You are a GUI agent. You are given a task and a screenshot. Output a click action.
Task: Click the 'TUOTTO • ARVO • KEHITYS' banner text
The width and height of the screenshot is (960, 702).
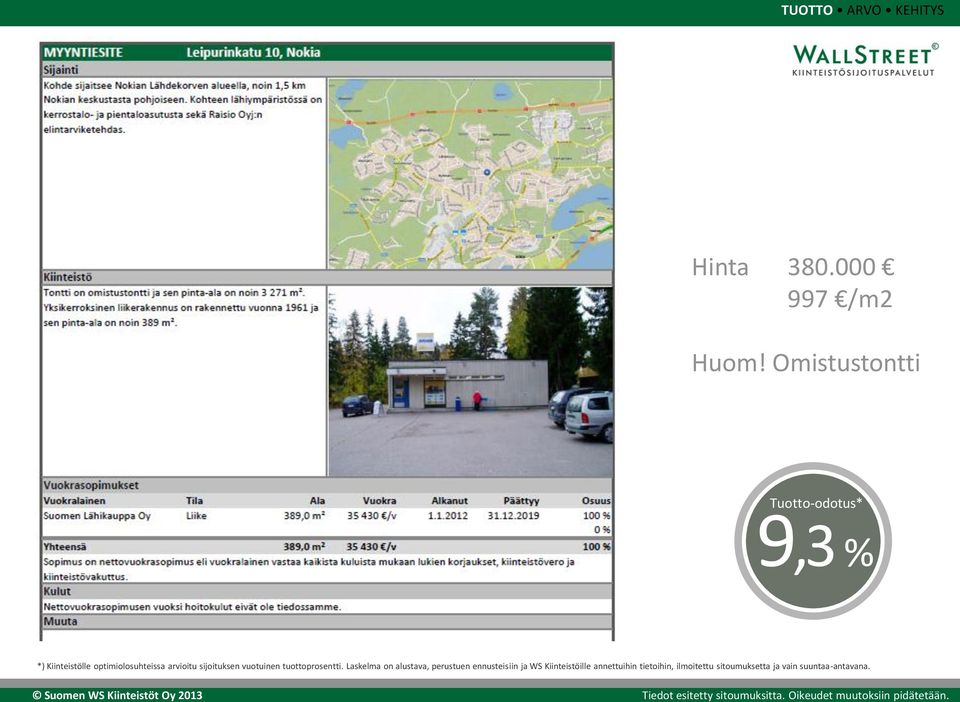[862, 10]
